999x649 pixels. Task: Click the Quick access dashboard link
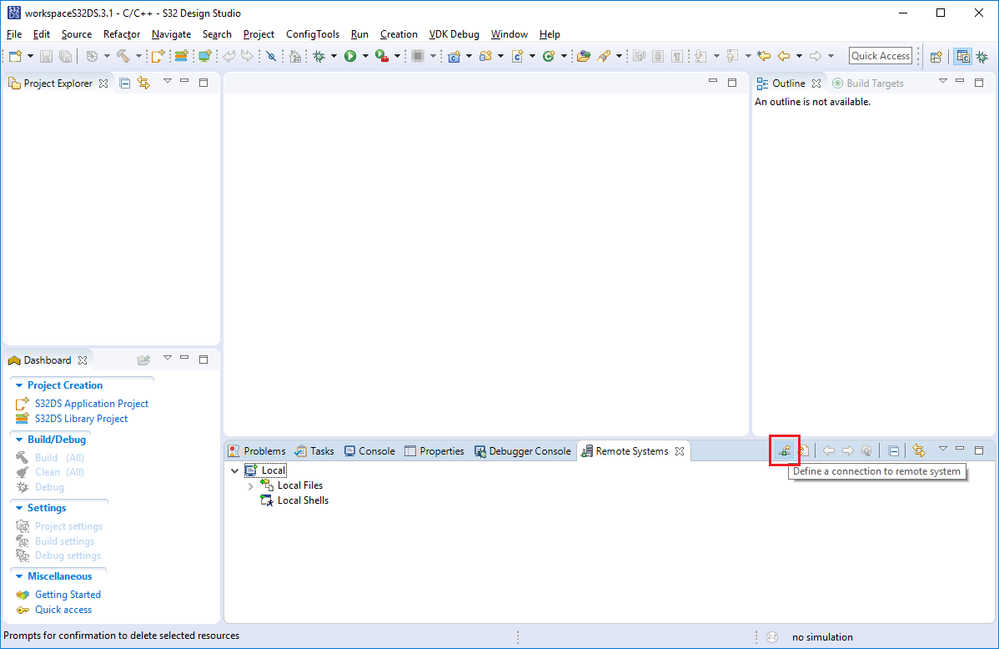tap(63, 610)
